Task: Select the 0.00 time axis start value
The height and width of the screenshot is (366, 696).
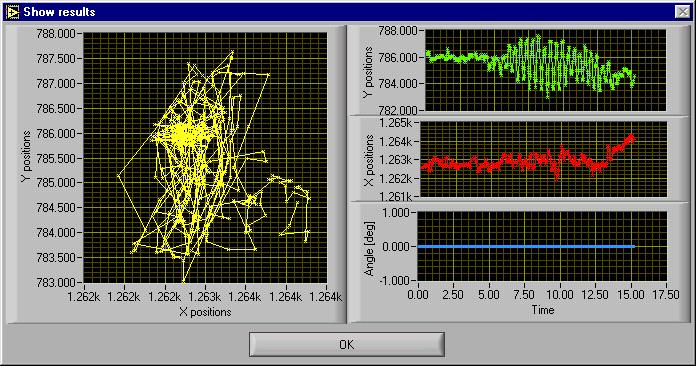Action: pyautogui.click(x=418, y=295)
